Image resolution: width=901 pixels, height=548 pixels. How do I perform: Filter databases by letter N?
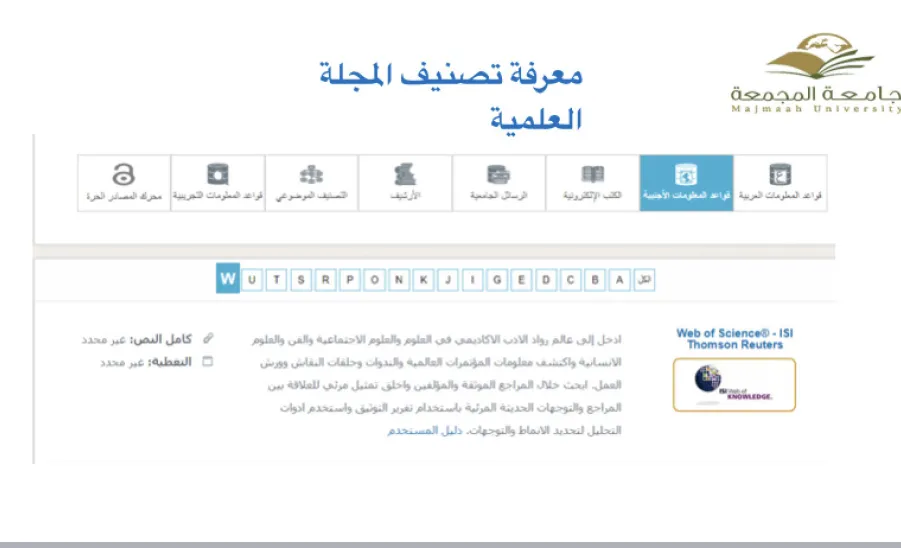pyautogui.click(x=399, y=280)
